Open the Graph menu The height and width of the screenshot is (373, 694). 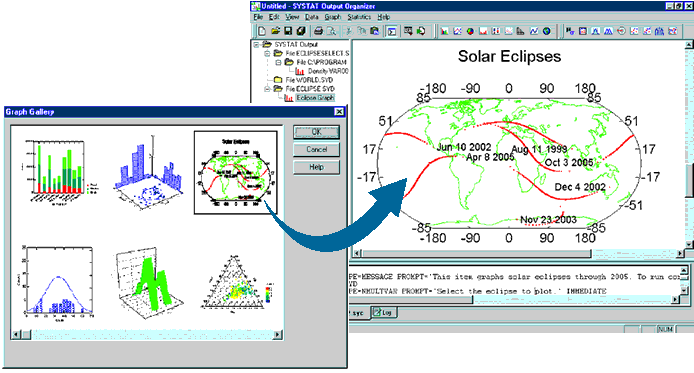tap(332, 17)
